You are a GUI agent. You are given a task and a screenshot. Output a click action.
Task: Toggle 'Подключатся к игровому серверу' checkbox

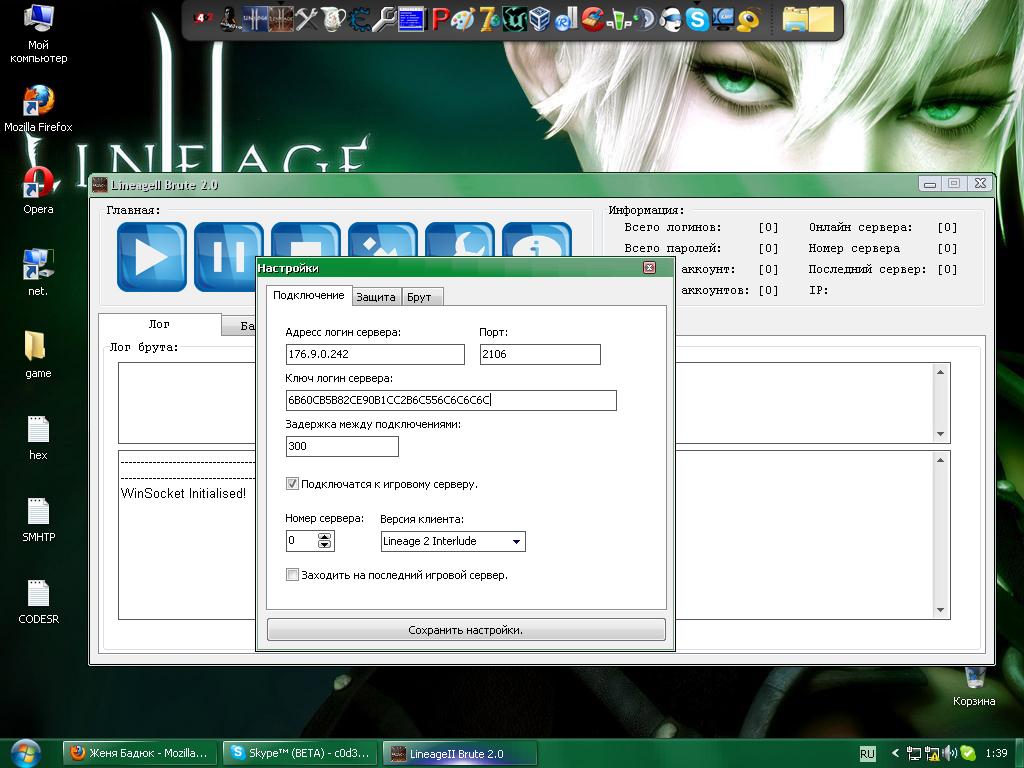pos(292,484)
